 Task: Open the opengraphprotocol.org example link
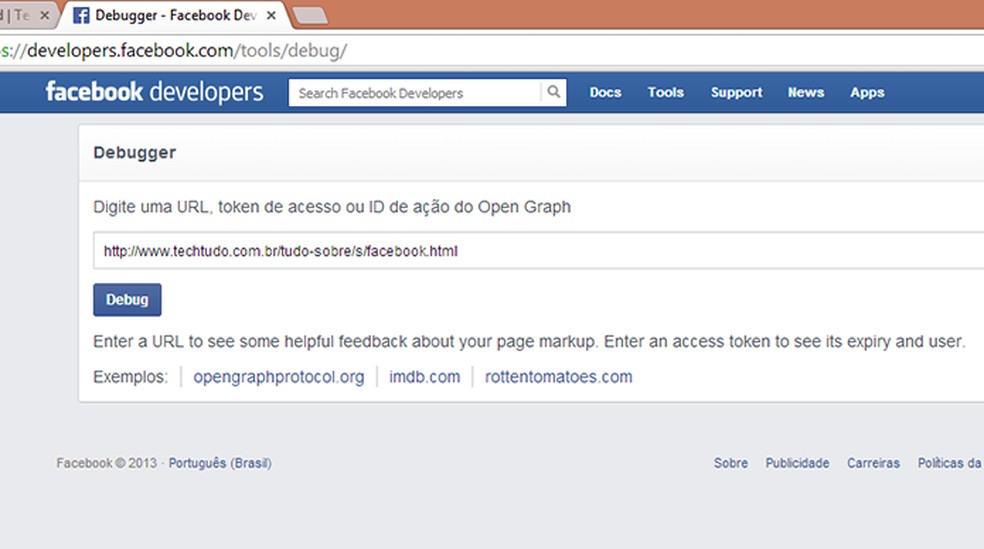tap(278, 377)
